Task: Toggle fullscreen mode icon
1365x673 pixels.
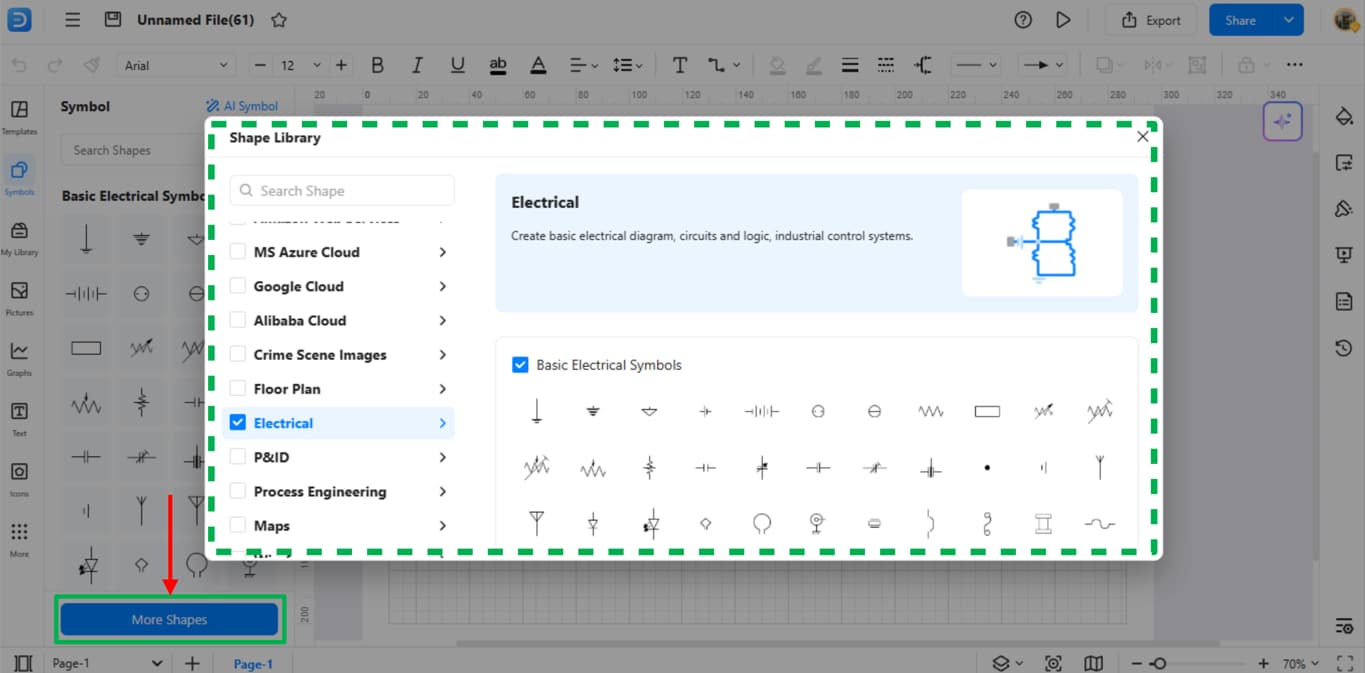Action: (1346, 663)
